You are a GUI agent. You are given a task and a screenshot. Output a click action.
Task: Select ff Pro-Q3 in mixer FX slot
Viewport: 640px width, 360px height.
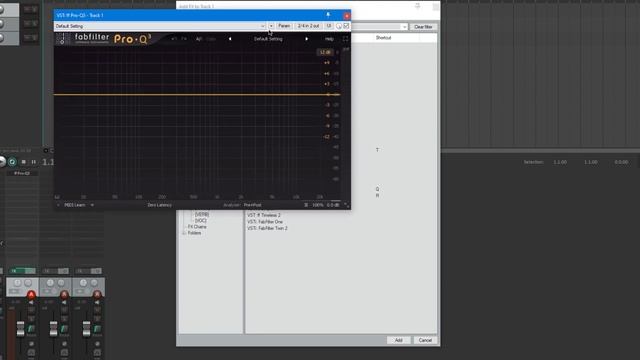[x=22, y=173]
